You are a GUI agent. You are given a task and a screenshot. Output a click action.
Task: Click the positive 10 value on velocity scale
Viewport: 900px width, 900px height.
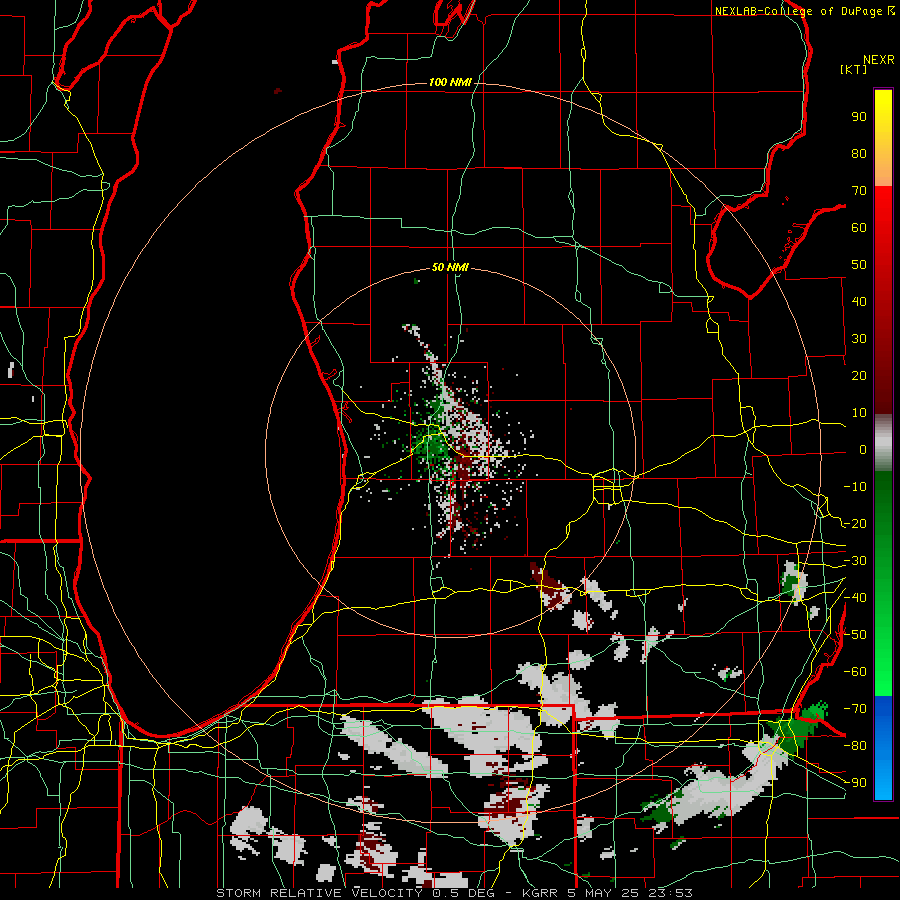[859, 413]
